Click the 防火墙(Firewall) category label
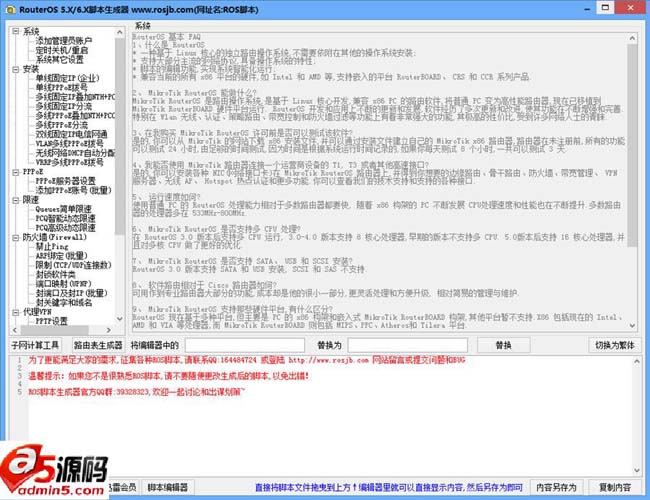 pos(55,237)
